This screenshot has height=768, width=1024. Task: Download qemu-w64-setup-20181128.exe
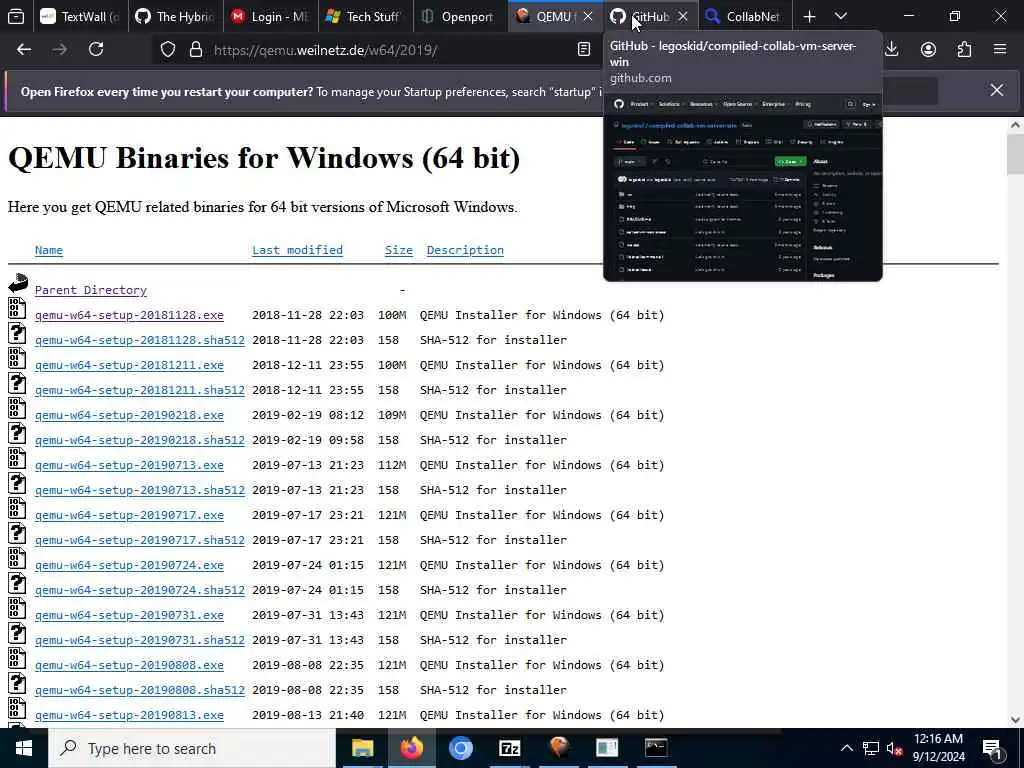coord(129,315)
